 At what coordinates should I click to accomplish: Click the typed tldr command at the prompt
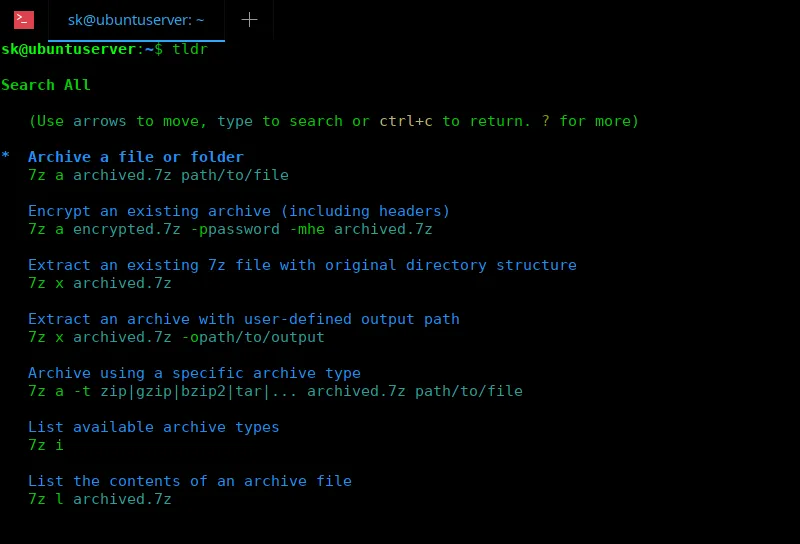click(x=190, y=49)
